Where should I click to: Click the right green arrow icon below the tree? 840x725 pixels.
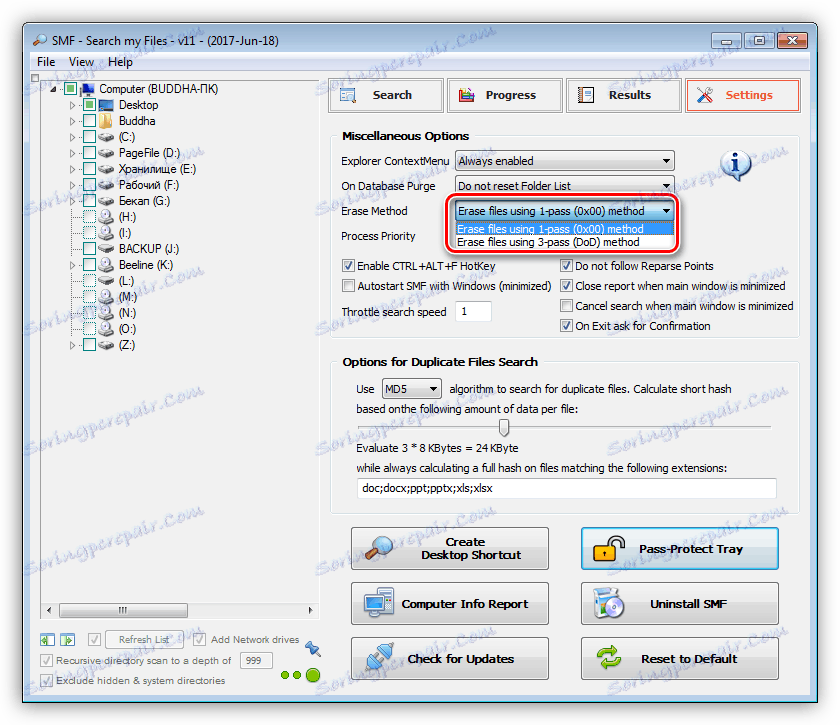pyautogui.click(x=67, y=639)
